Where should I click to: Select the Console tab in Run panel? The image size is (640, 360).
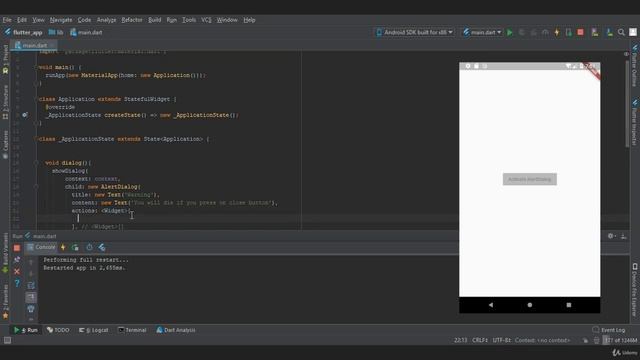click(x=41, y=247)
